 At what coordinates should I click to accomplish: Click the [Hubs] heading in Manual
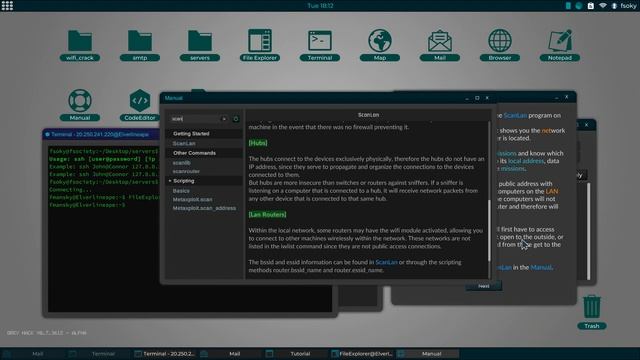click(258, 143)
